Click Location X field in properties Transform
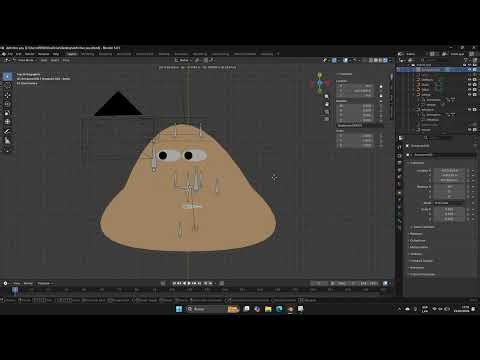This screenshot has height=360, width=480. pyautogui.click(x=449, y=170)
